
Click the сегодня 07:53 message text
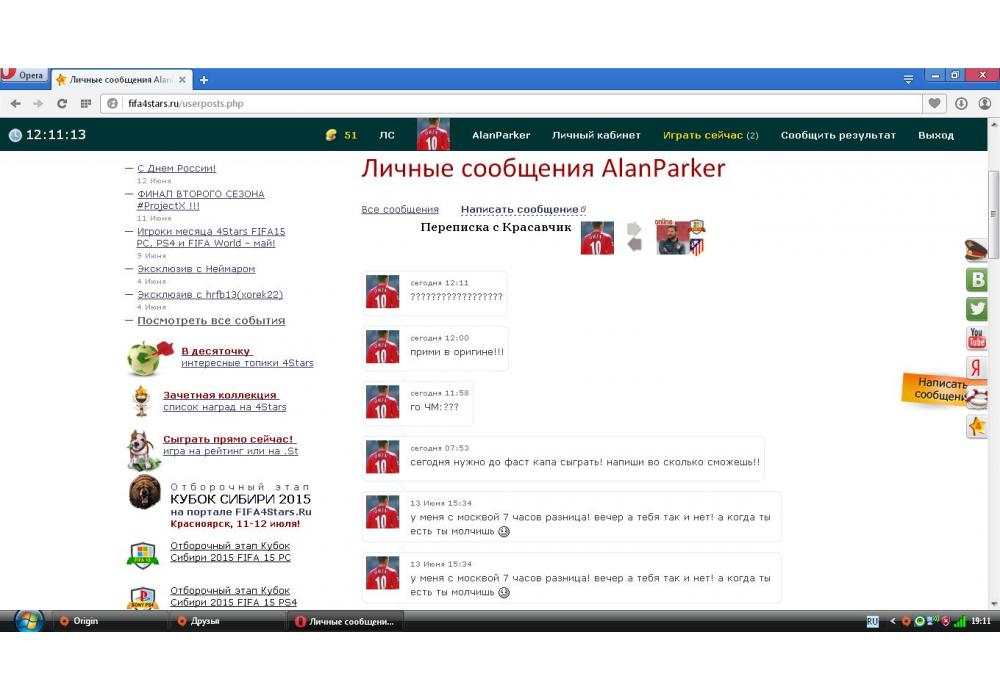(x=585, y=462)
